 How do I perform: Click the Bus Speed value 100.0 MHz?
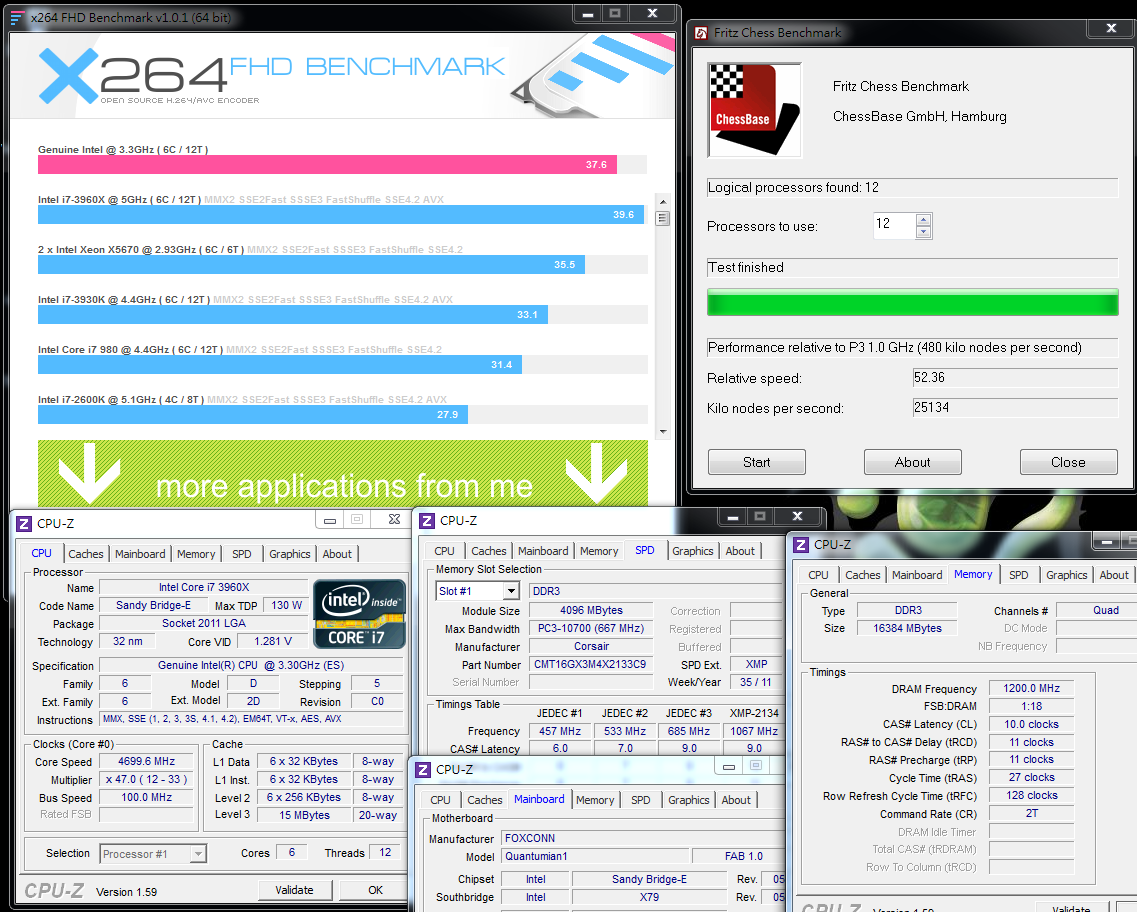(x=146, y=797)
